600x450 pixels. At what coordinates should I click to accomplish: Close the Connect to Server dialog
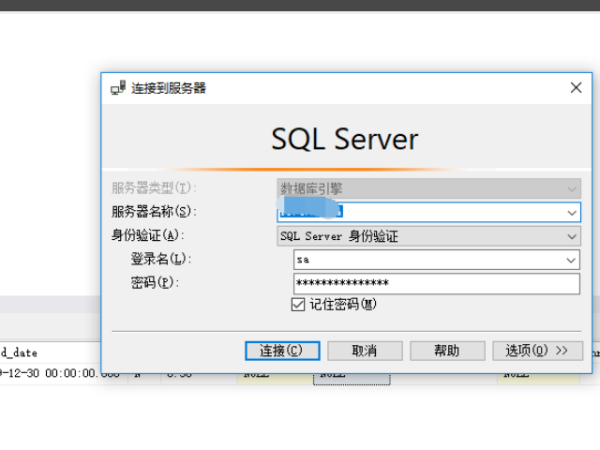coord(576,88)
